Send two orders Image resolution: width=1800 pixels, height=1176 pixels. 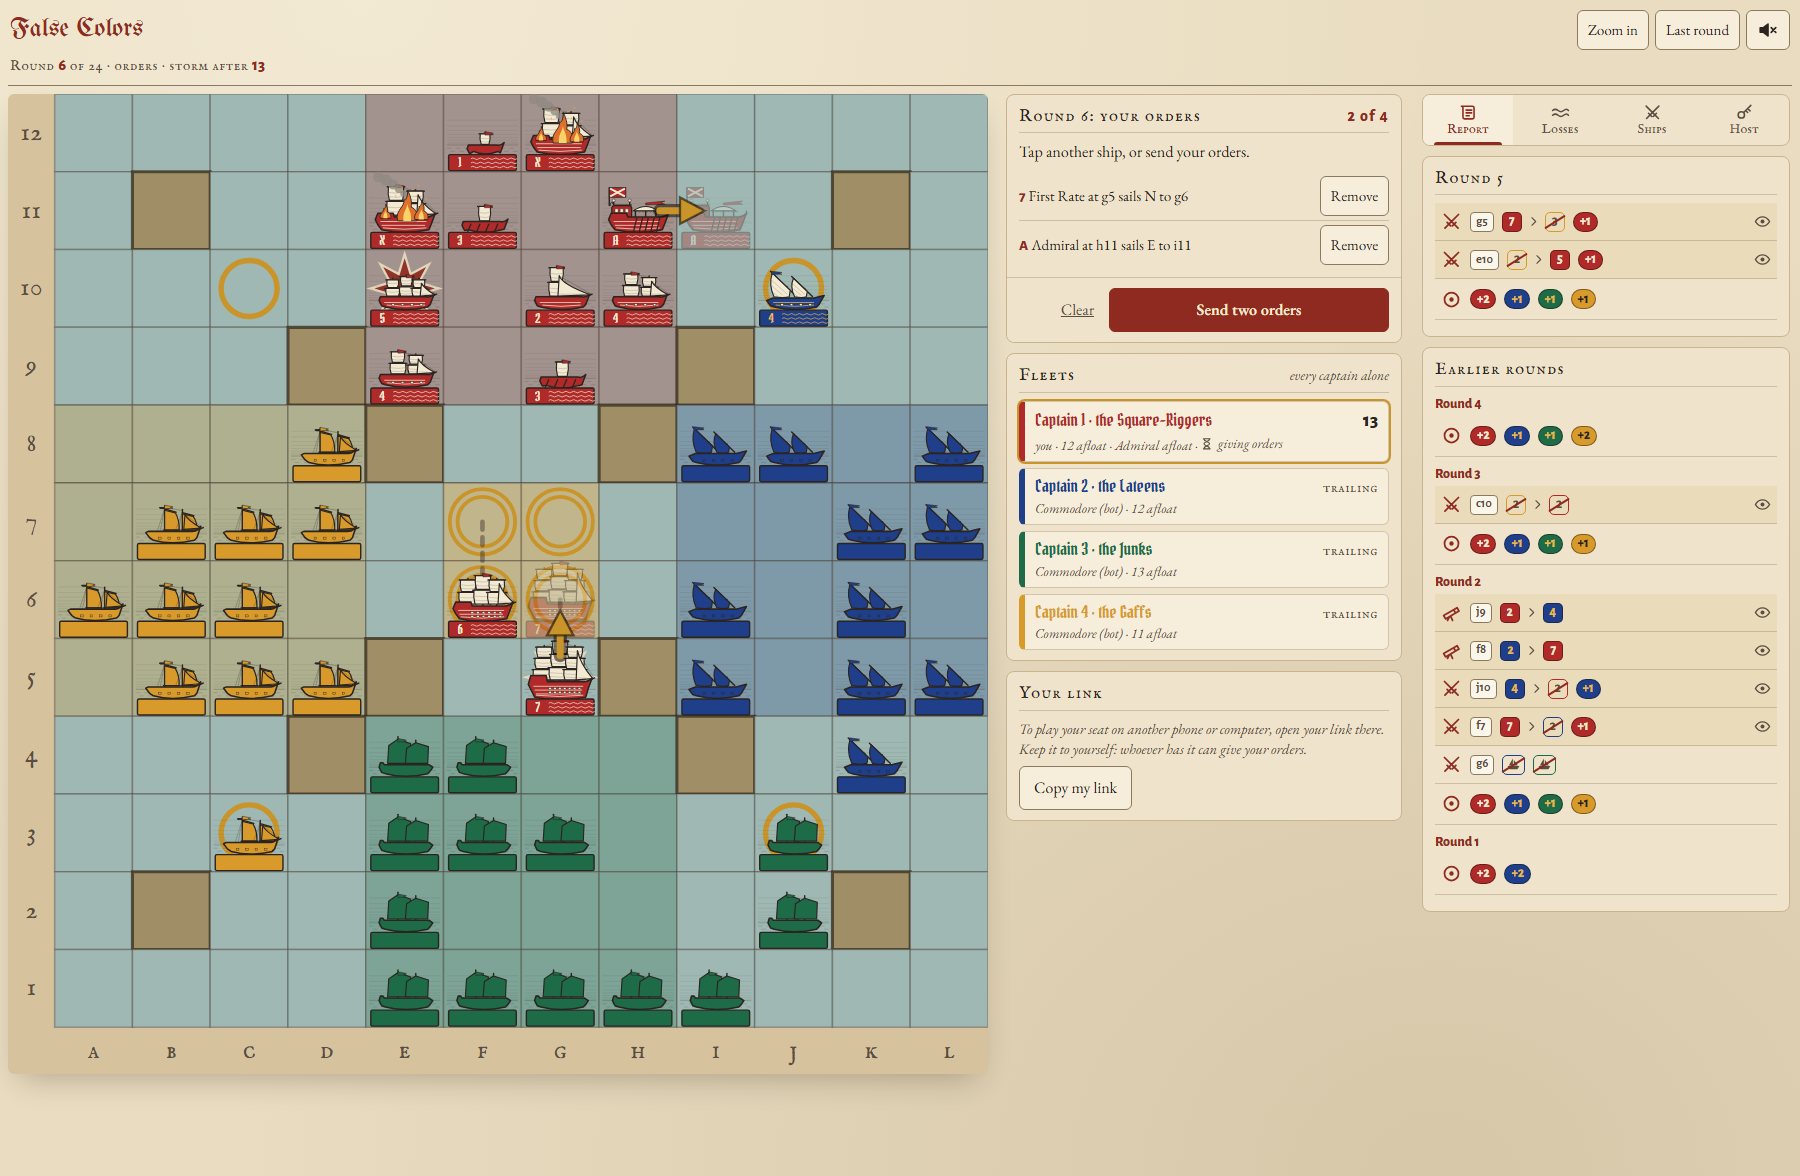pyautogui.click(x=1249, y=310)
